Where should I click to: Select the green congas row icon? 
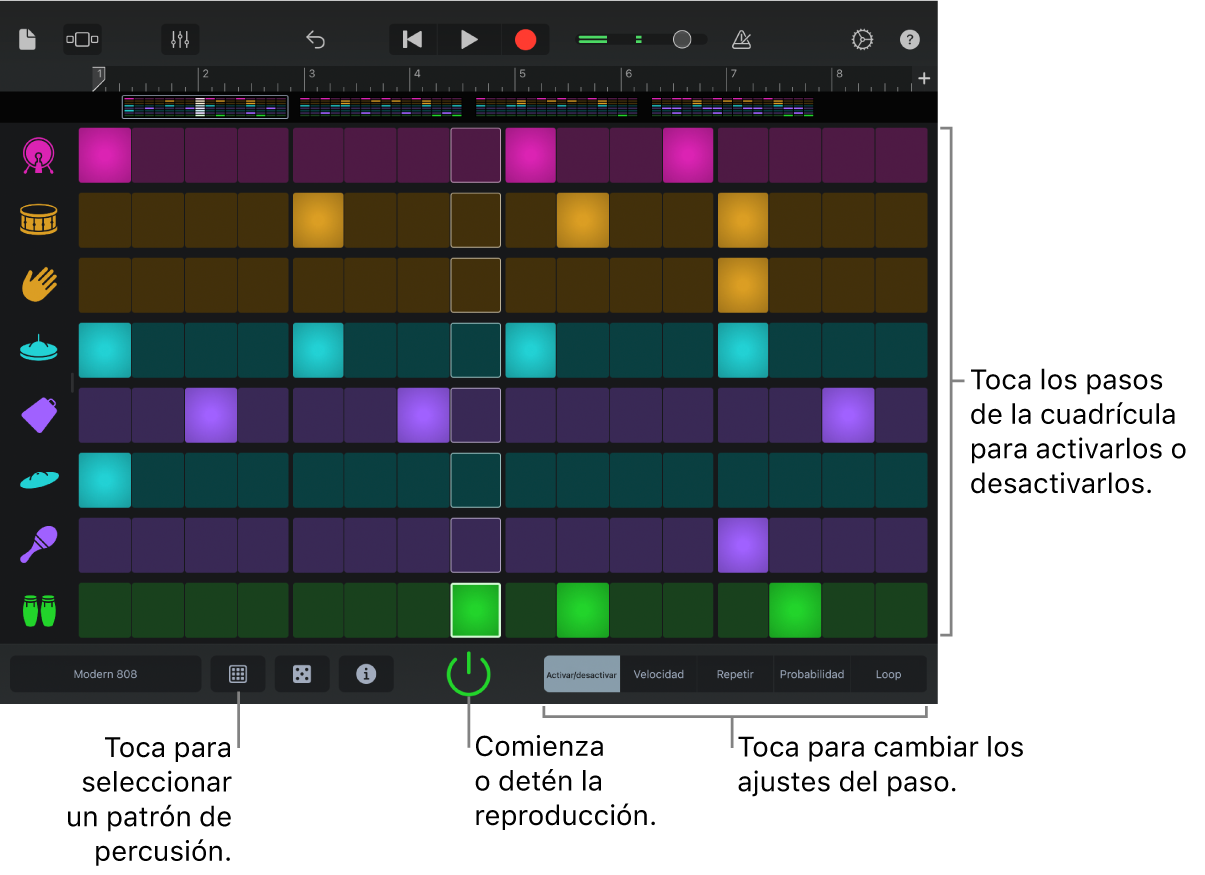pos(39,610)
